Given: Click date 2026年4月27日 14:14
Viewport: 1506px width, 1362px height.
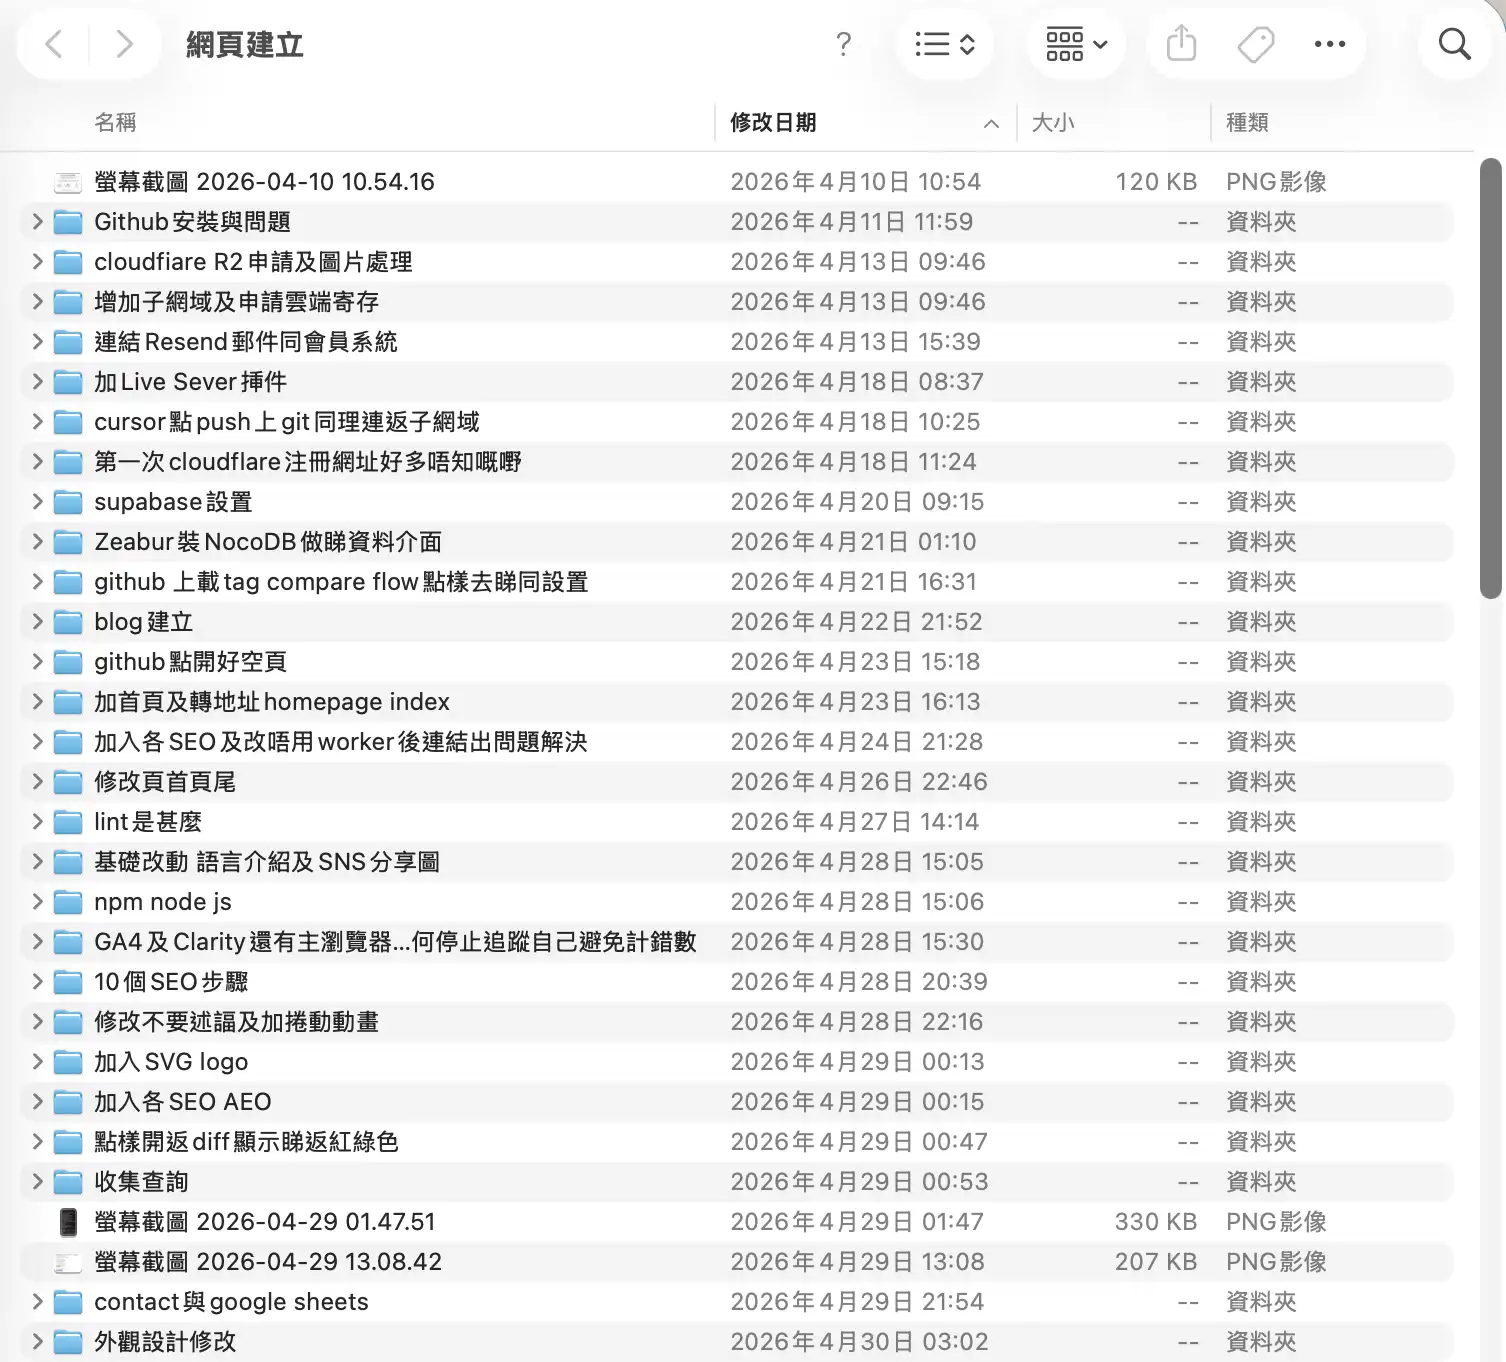Looking at the screenshot, I should pyautogui.click(x=855, y=822).
